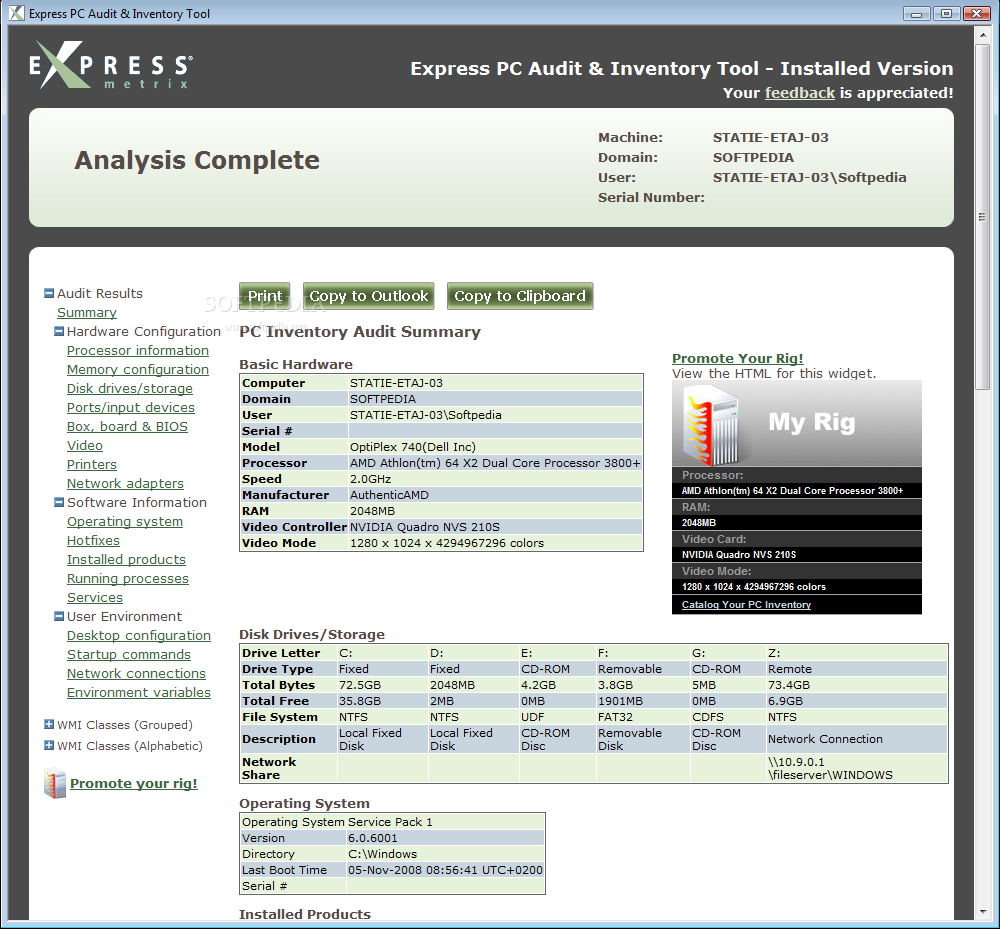
Task: Click the Express Metrix logo
Action: point(111,65)
